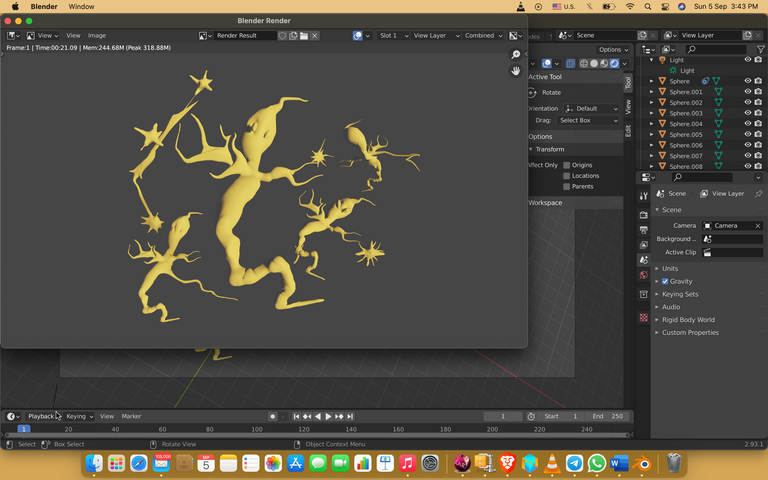Open Blender from the macOS dock
Viewport: 768px width, 480px height.
coord(642,463)
